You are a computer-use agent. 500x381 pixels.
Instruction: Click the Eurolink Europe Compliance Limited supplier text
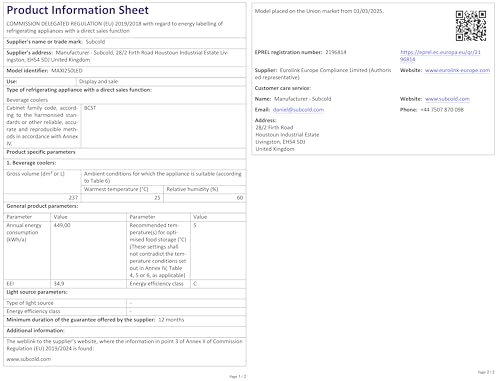point(323,74)
